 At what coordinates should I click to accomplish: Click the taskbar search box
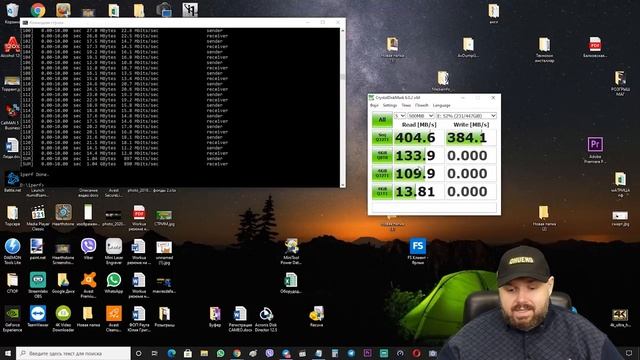tap(73, 353)
